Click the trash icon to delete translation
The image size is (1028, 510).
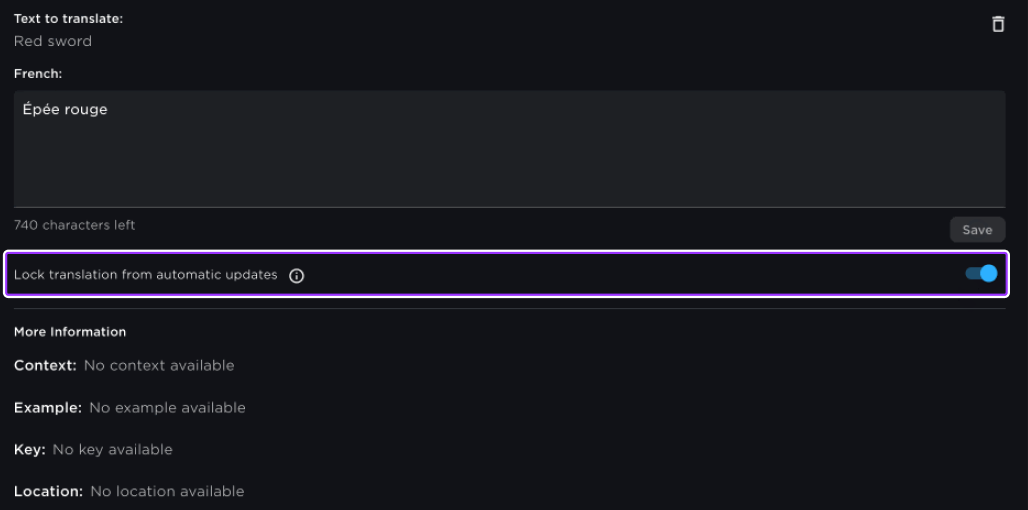point(997,24)
